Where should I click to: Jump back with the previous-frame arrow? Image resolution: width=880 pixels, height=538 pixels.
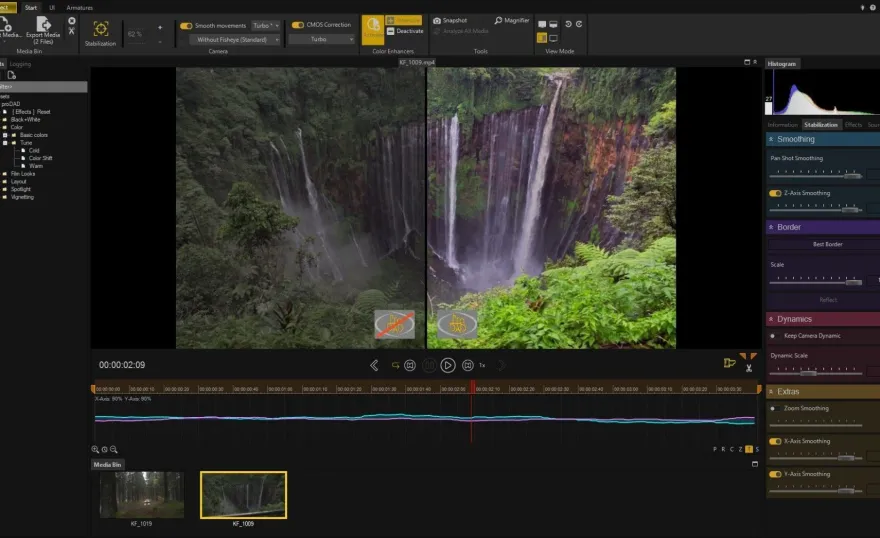pyautogui.click(x=374, y=365)
